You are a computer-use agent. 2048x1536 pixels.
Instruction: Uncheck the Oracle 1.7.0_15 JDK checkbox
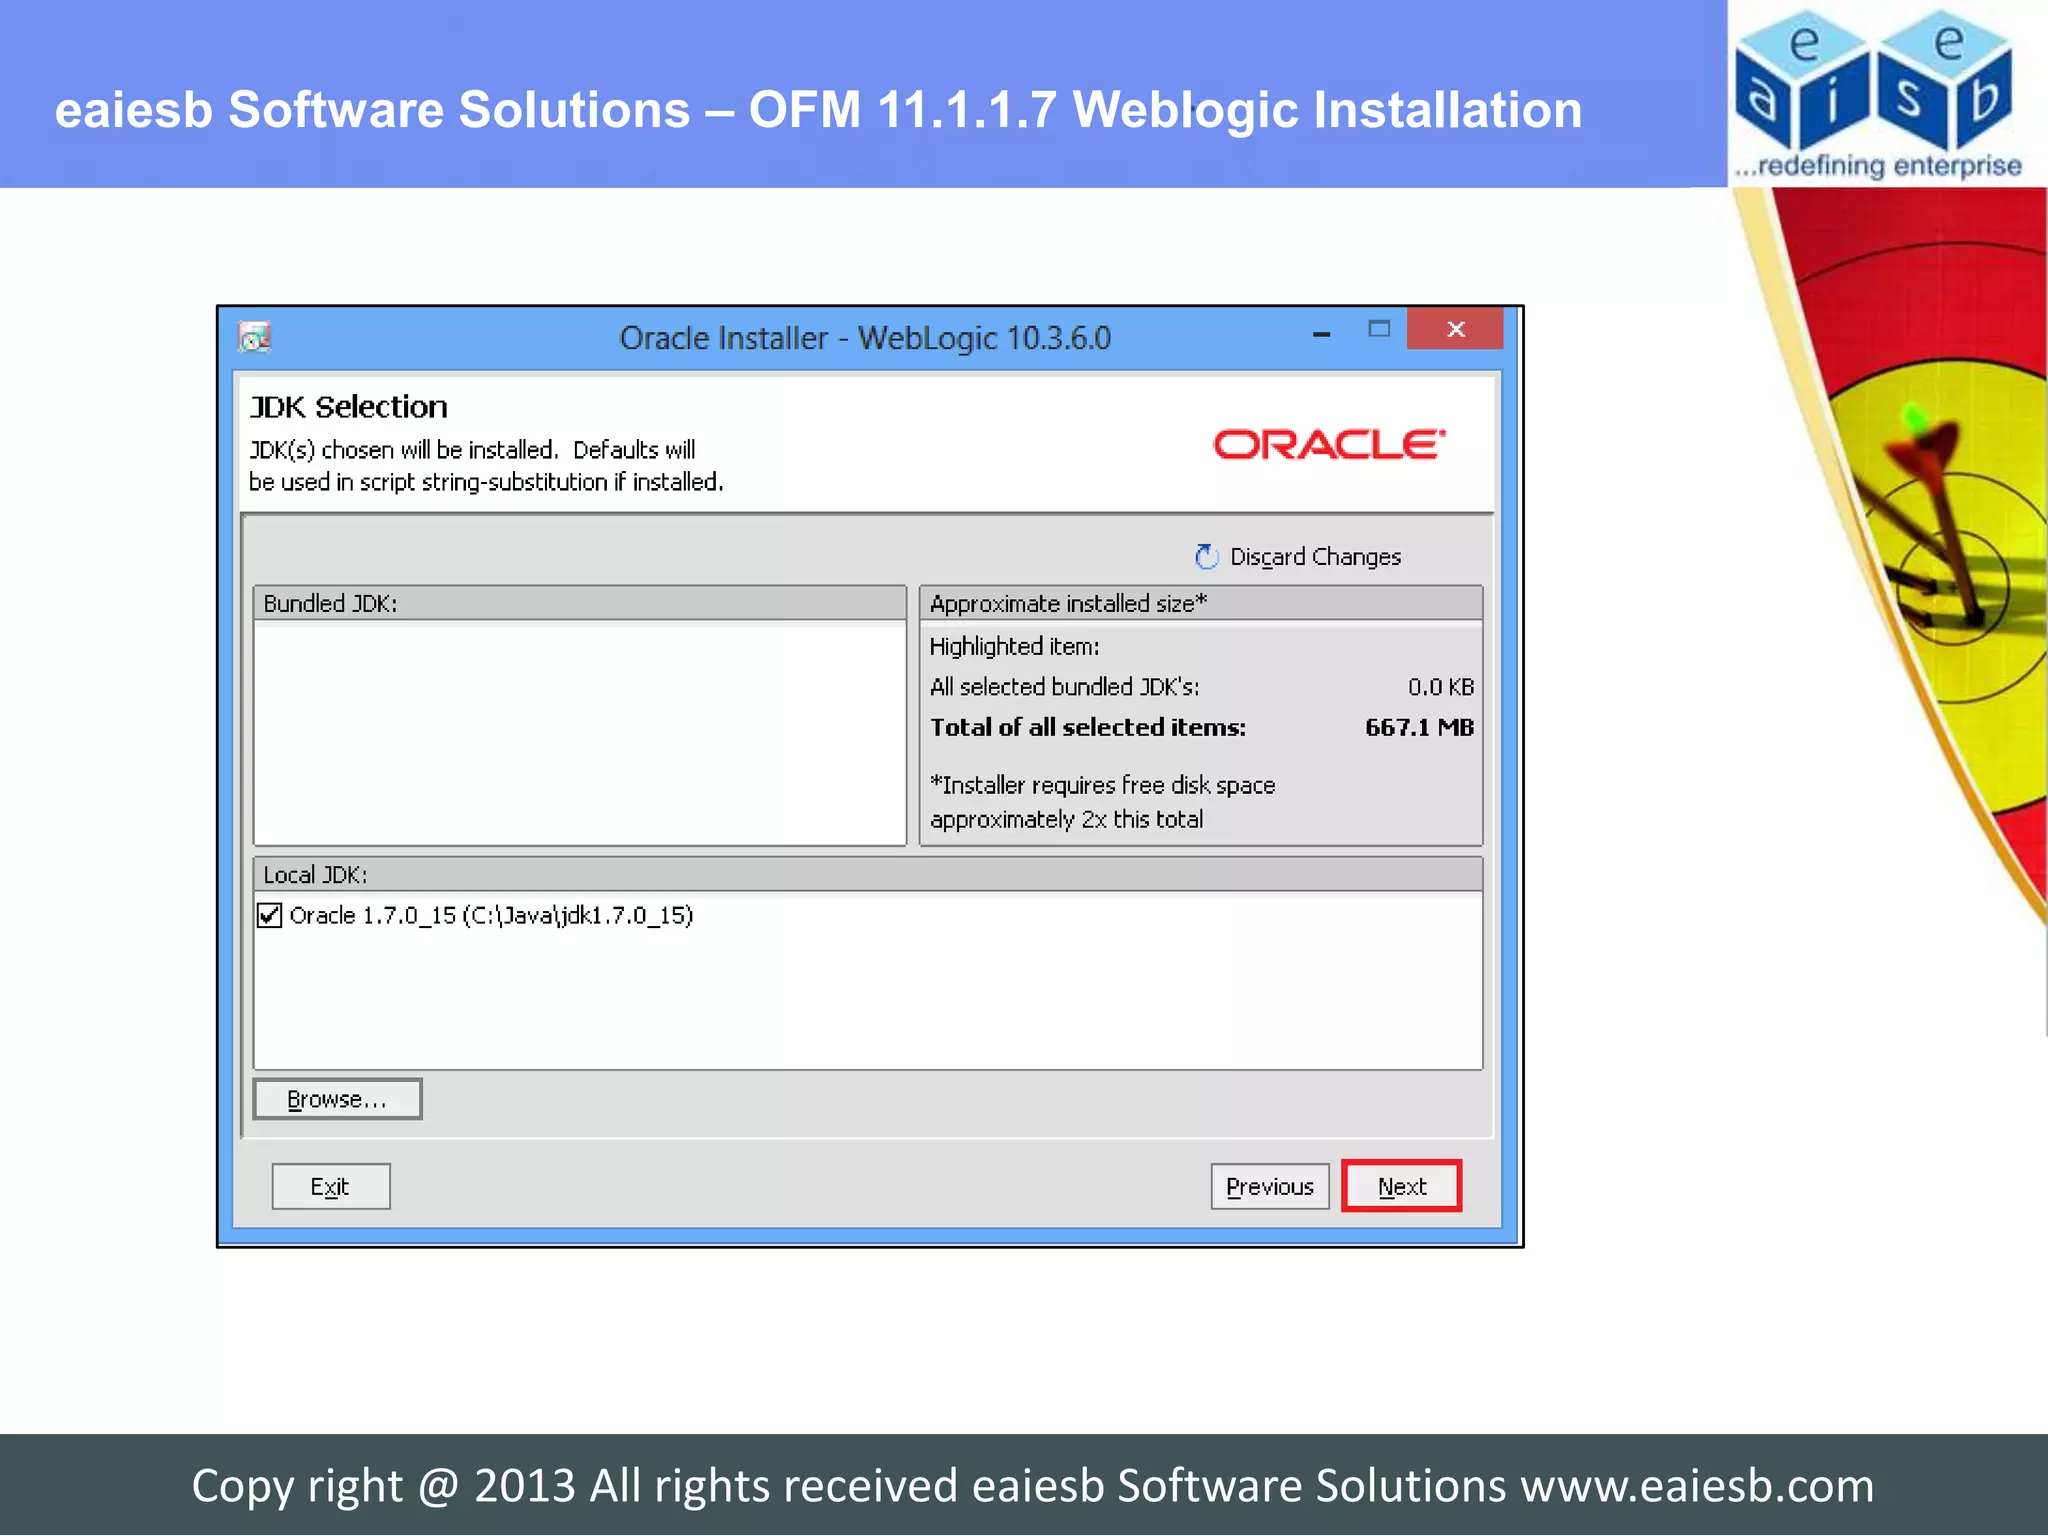(x=270, y=915)
